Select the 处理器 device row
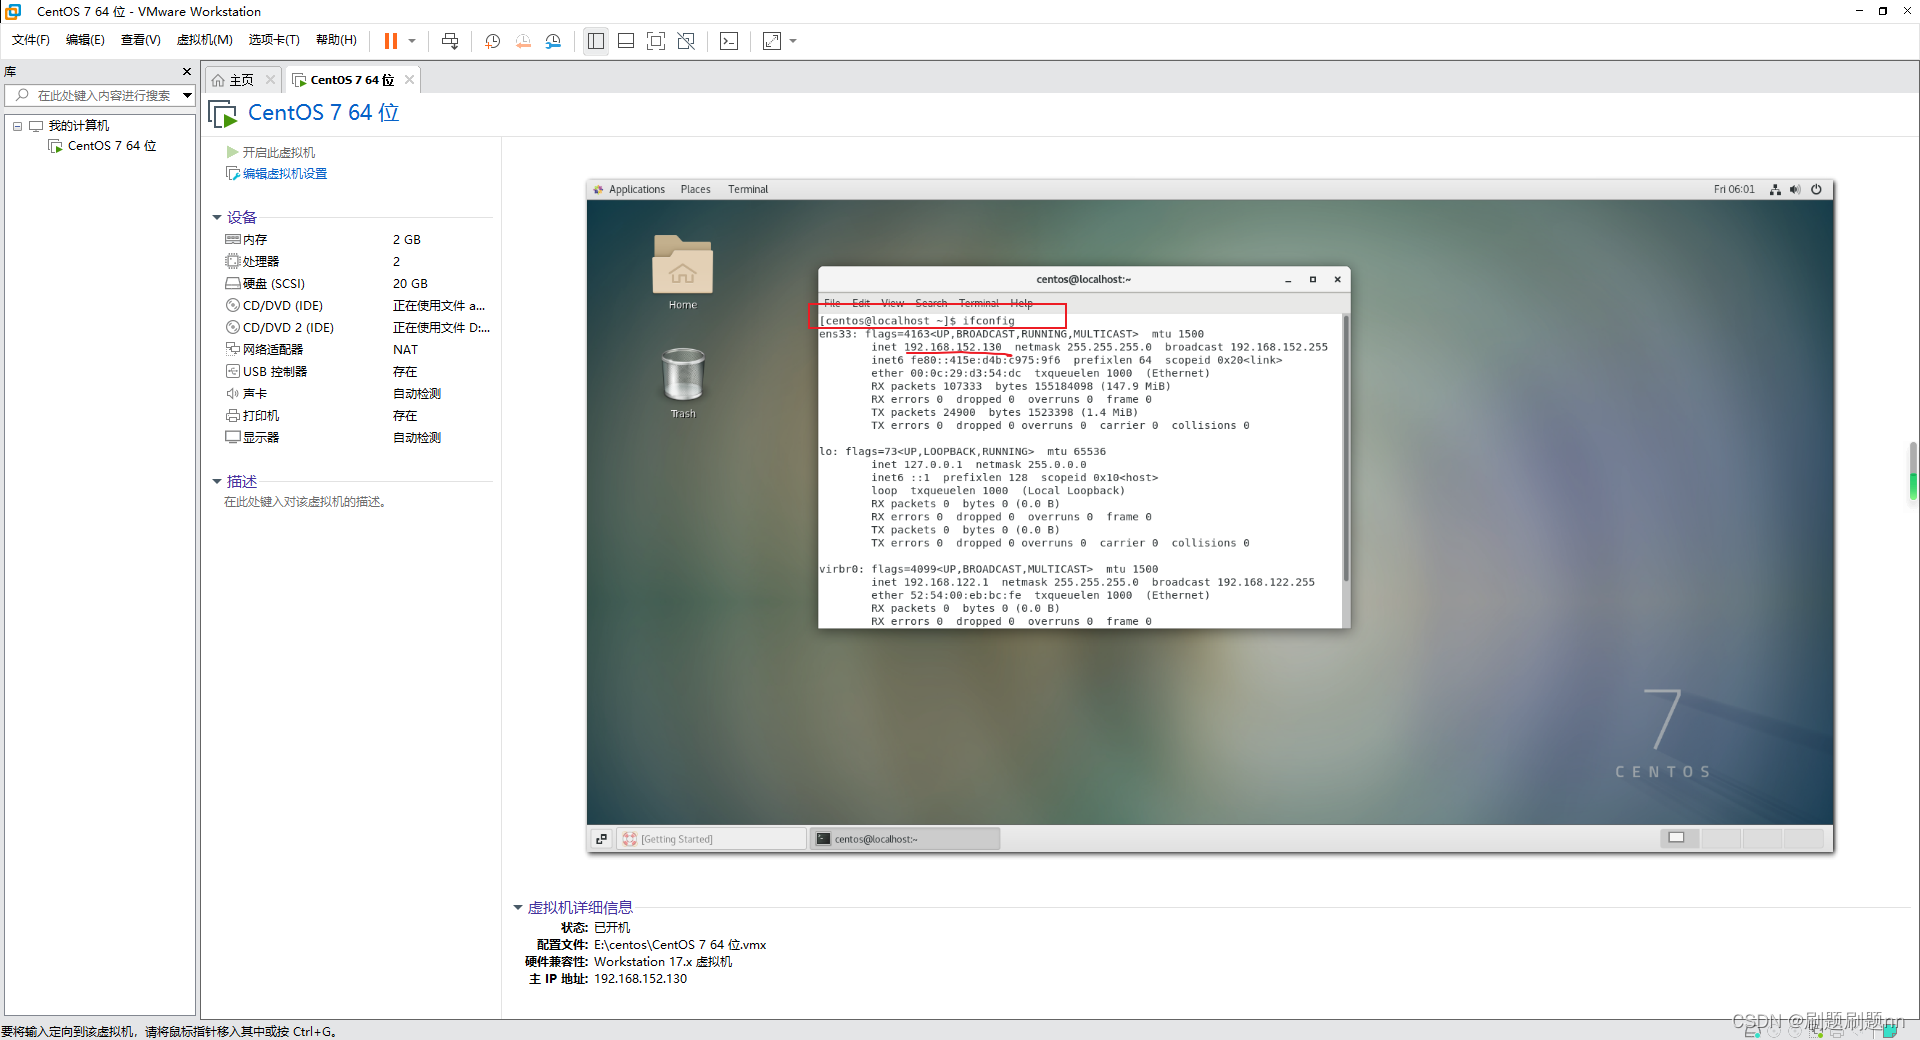The width and height of the screenshot is (1920, 1040). (x=357, y=262)
